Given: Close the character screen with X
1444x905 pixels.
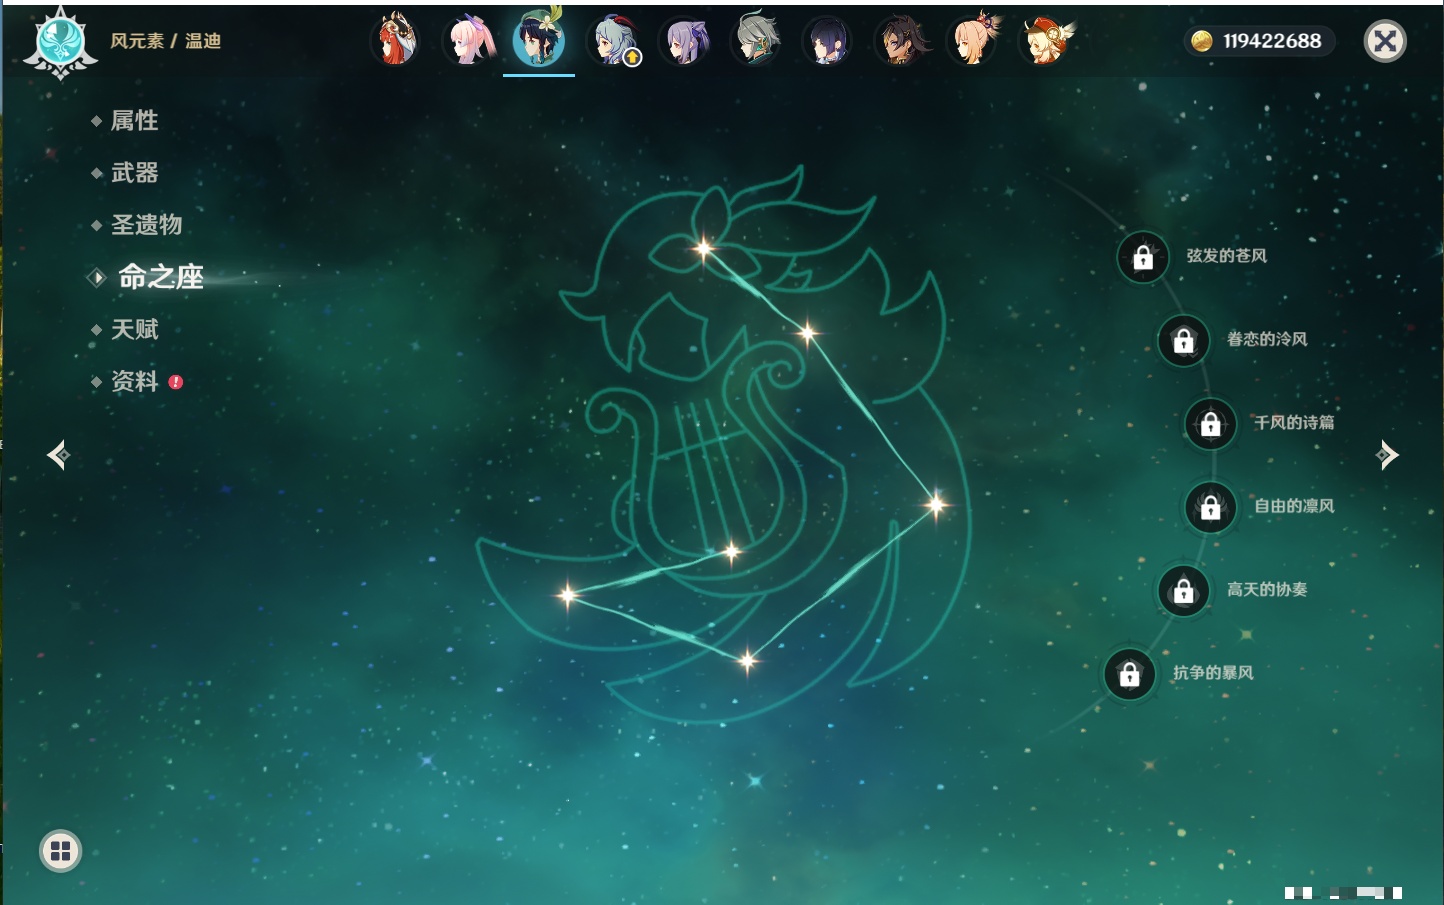Looking at the screenshot, I should click(x=1385, y=41).
